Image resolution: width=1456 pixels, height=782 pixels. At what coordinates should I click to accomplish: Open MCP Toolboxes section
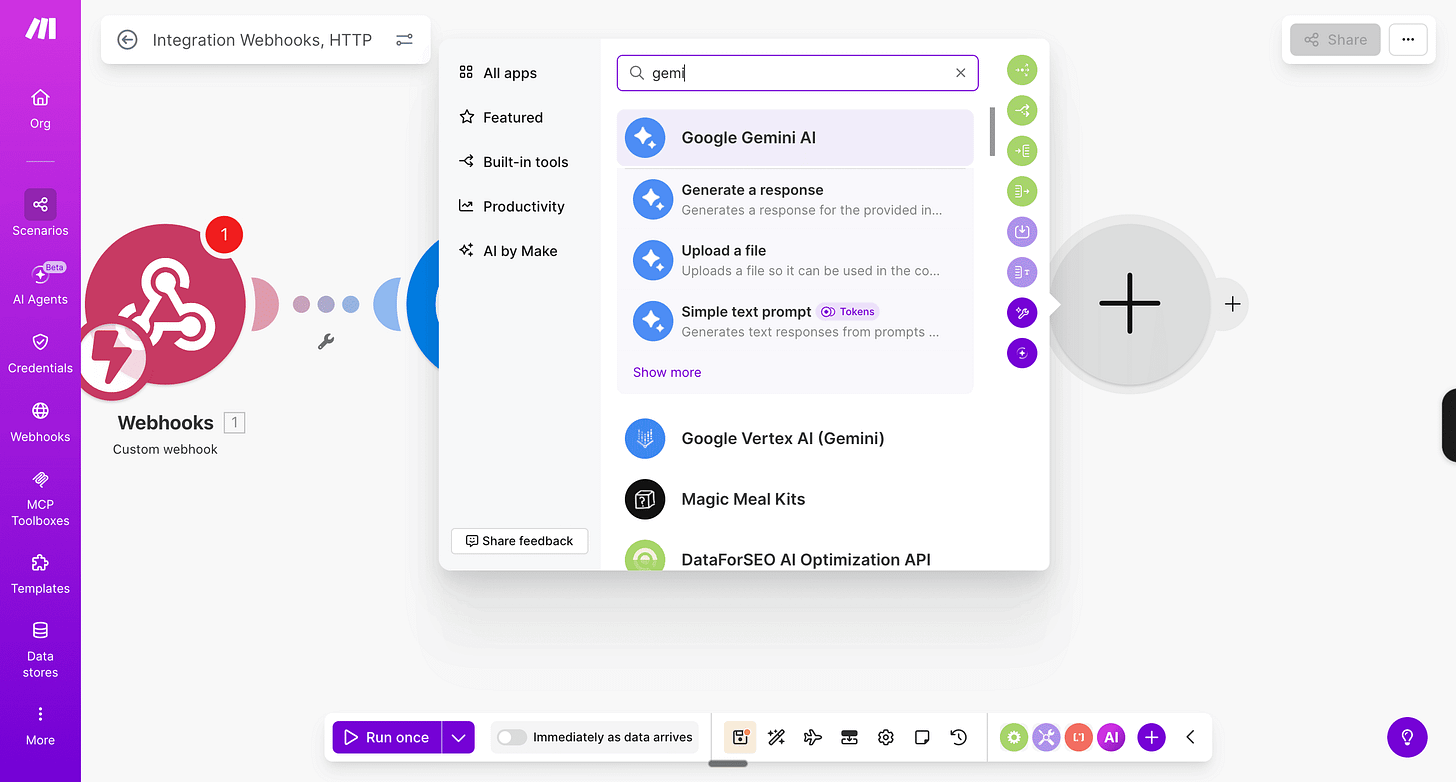[40, 498]
